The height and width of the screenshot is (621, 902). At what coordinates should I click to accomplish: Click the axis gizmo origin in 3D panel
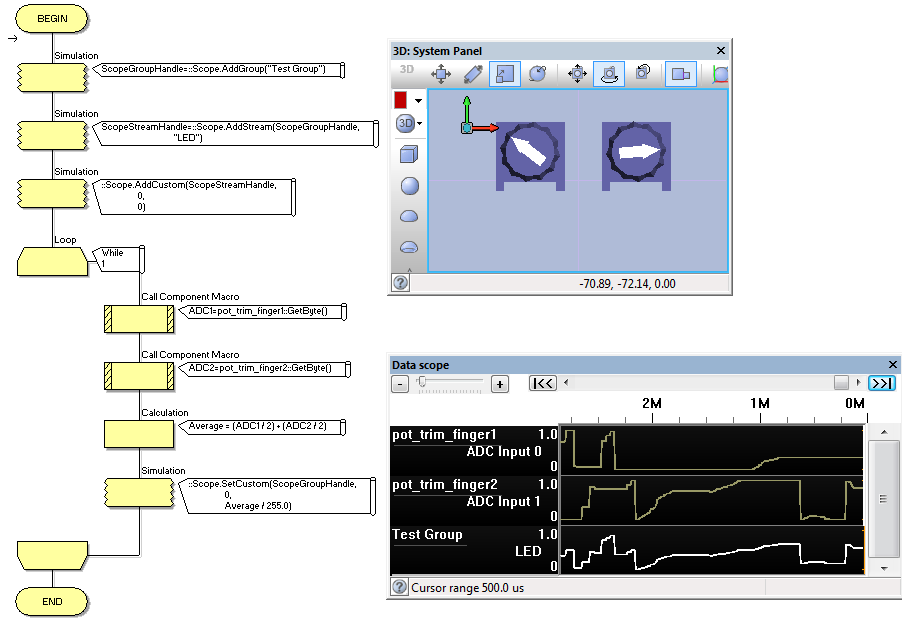pyautogui.click(x=467, y=128)
